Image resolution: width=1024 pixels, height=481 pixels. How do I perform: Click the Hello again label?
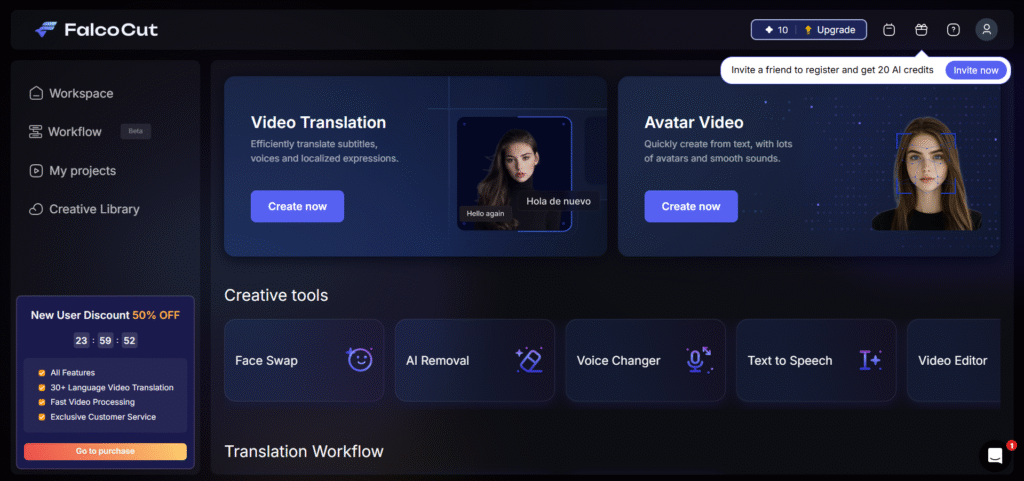485,213
